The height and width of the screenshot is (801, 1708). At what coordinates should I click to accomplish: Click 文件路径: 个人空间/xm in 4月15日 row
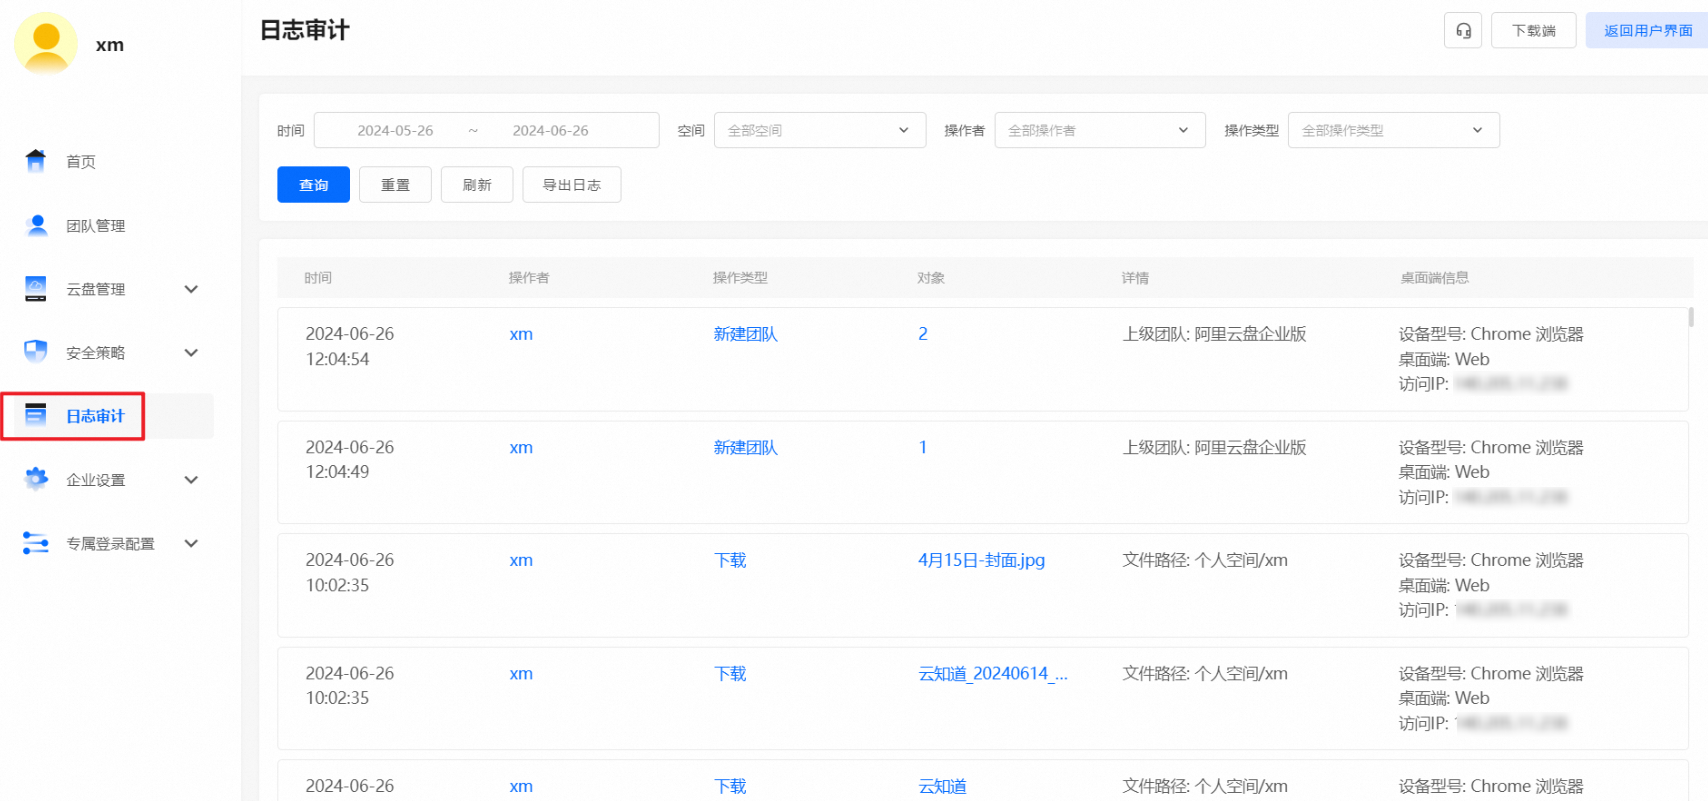point(1205,560)
